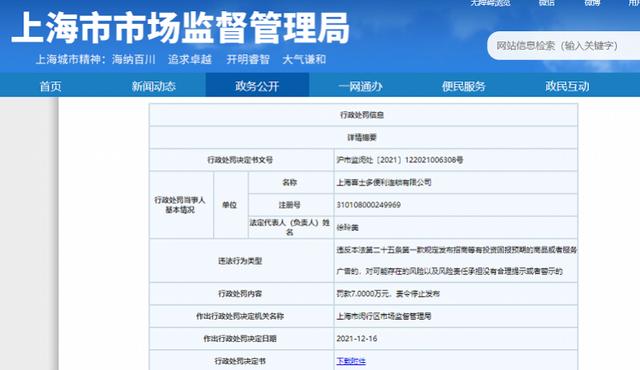Click the registration number 310108000249969
Screen dimensions: 640x370
(x=369, y=205)
